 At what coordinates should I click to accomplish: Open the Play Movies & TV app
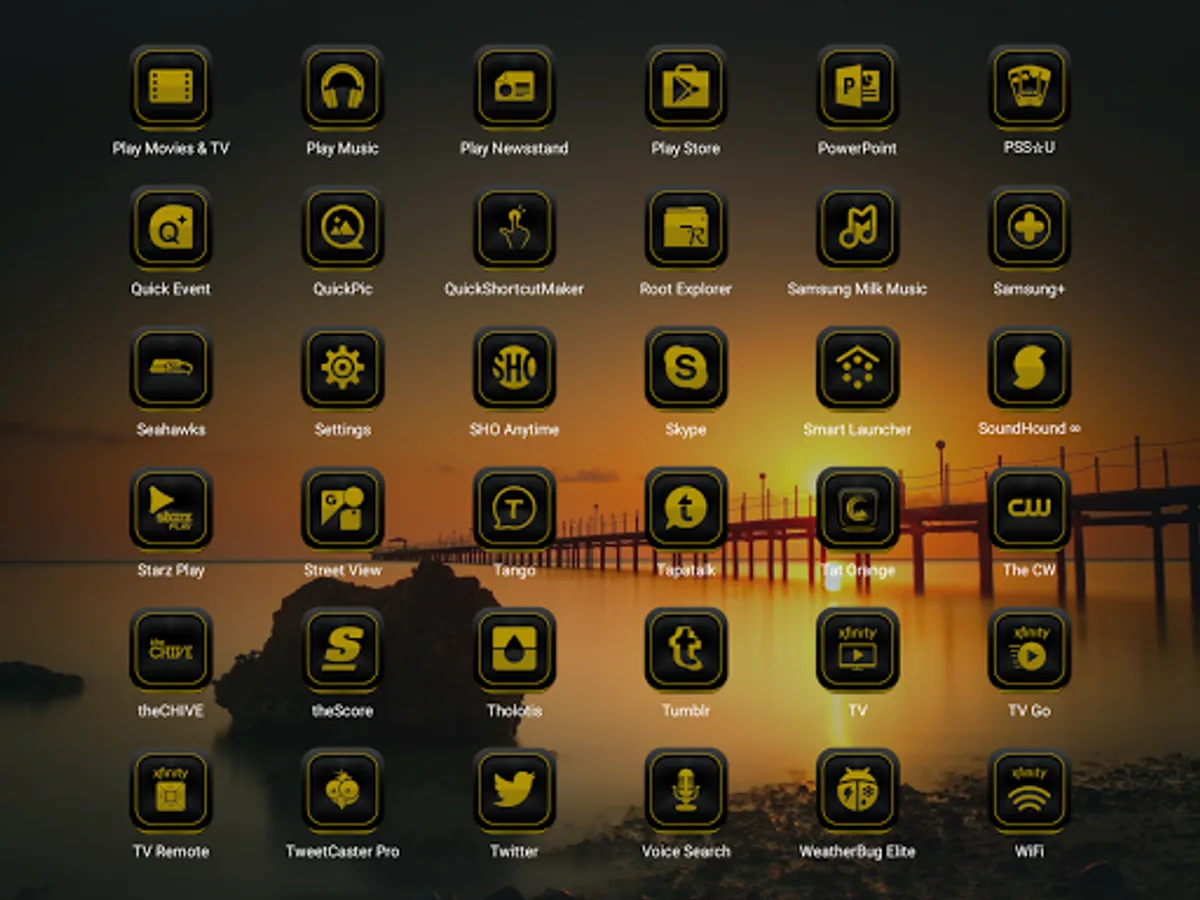tap(171, 87)
